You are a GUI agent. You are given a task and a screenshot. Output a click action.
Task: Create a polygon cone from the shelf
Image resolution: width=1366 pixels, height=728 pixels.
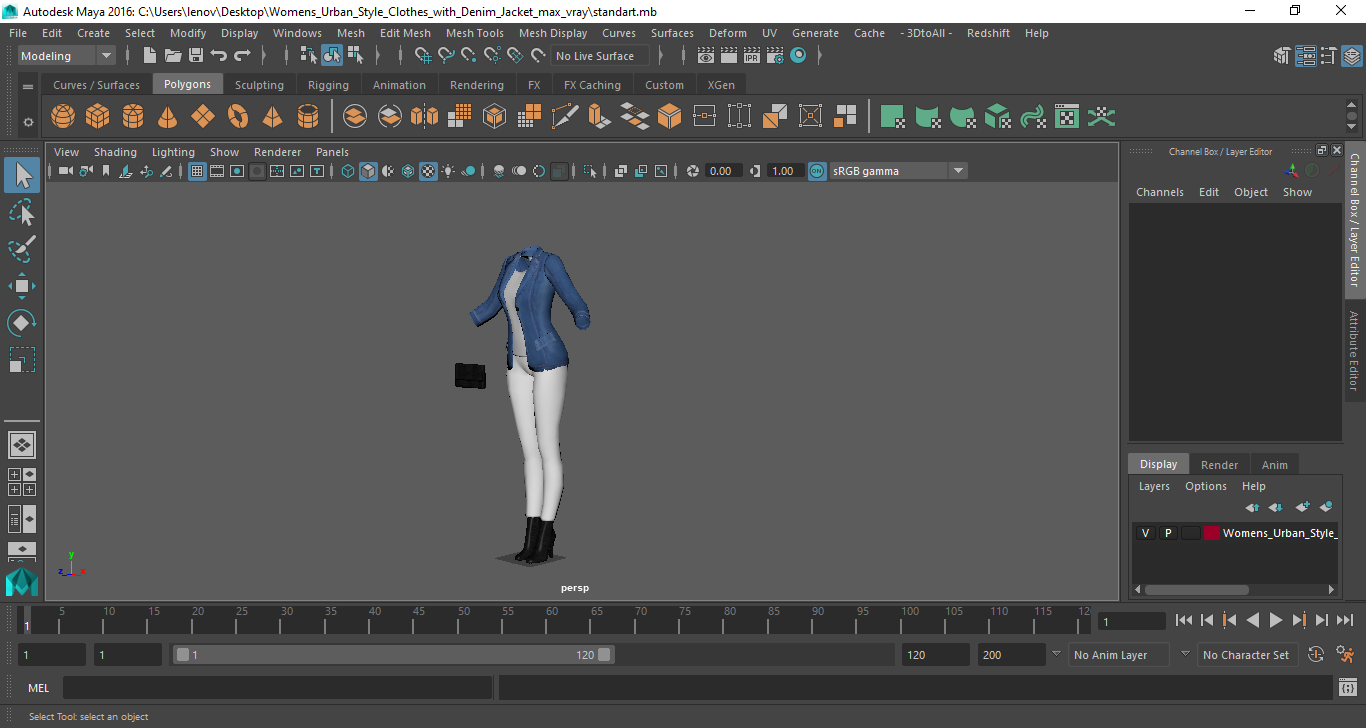[x=168, y=117]
